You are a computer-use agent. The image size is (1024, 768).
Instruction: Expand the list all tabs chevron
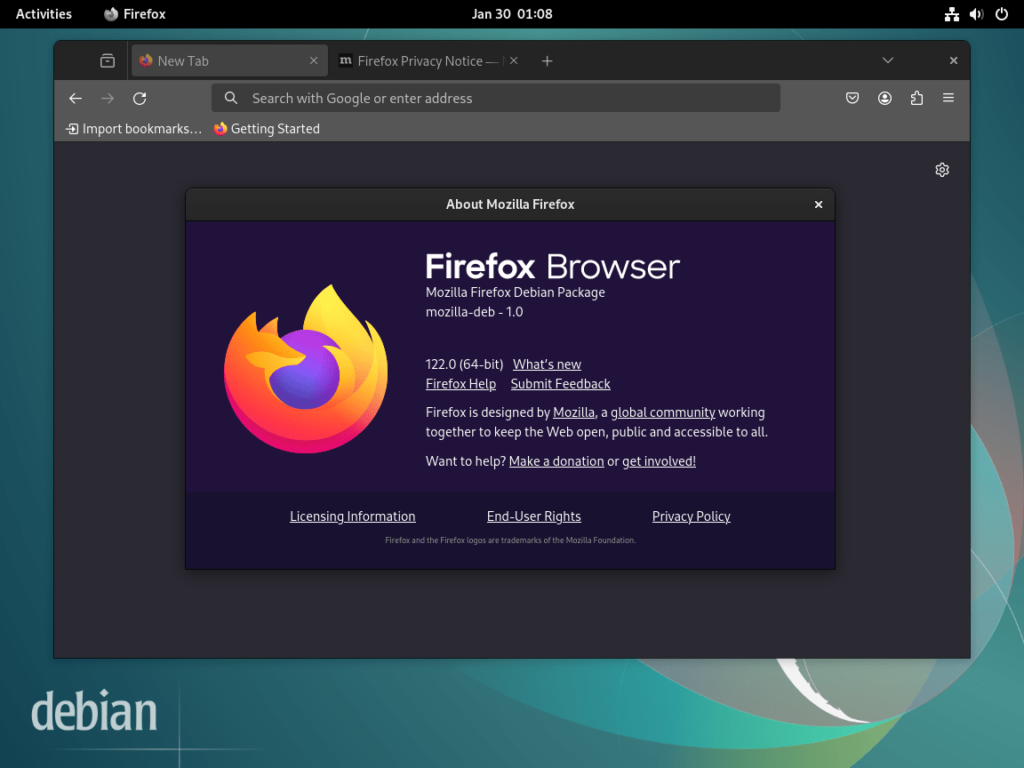pos(887,61)
